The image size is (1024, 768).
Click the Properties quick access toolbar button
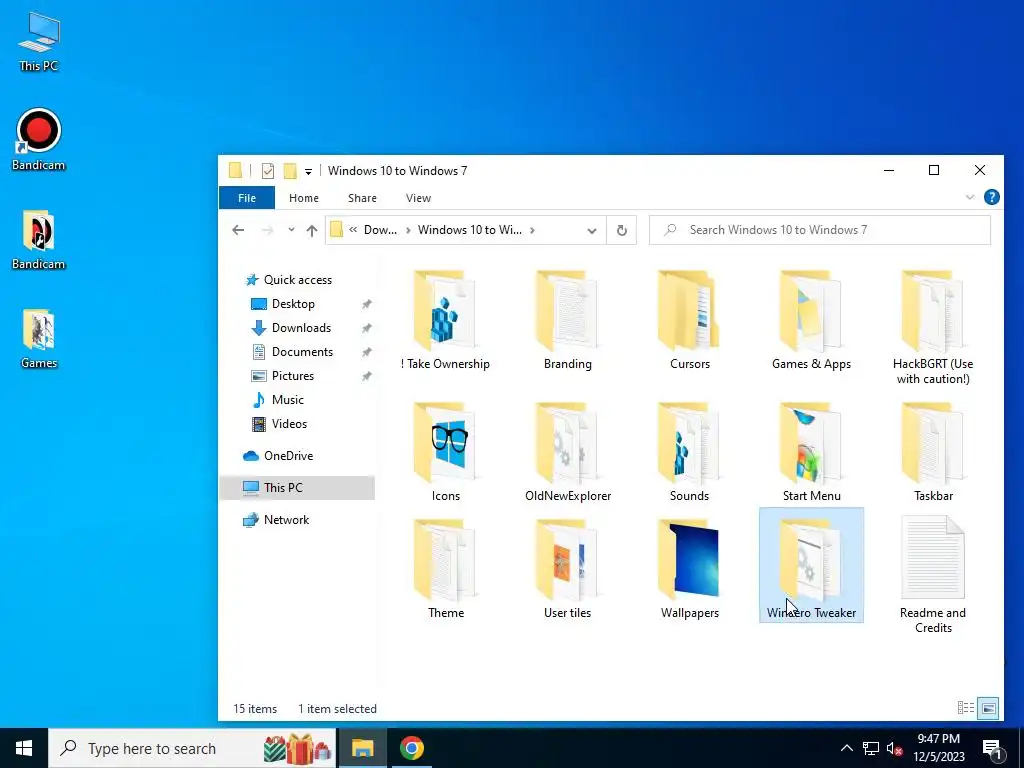click(268, 171)
